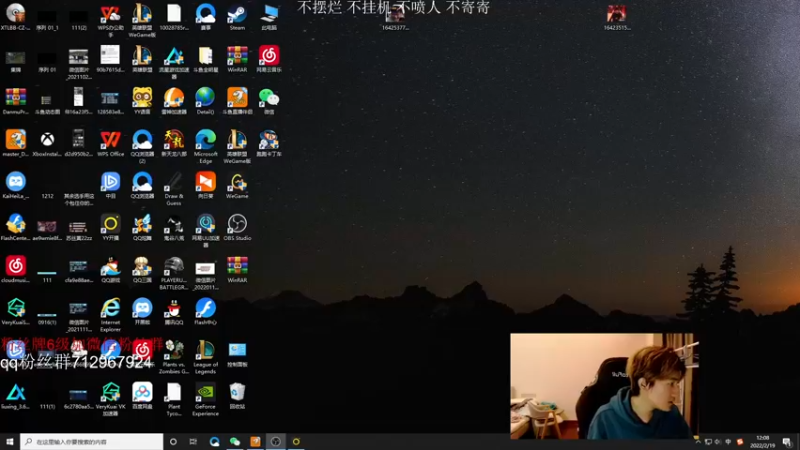Launch the GeForce Experience shortcut
Viewport: 800px width, 450px height.
(x=206, y=399)
